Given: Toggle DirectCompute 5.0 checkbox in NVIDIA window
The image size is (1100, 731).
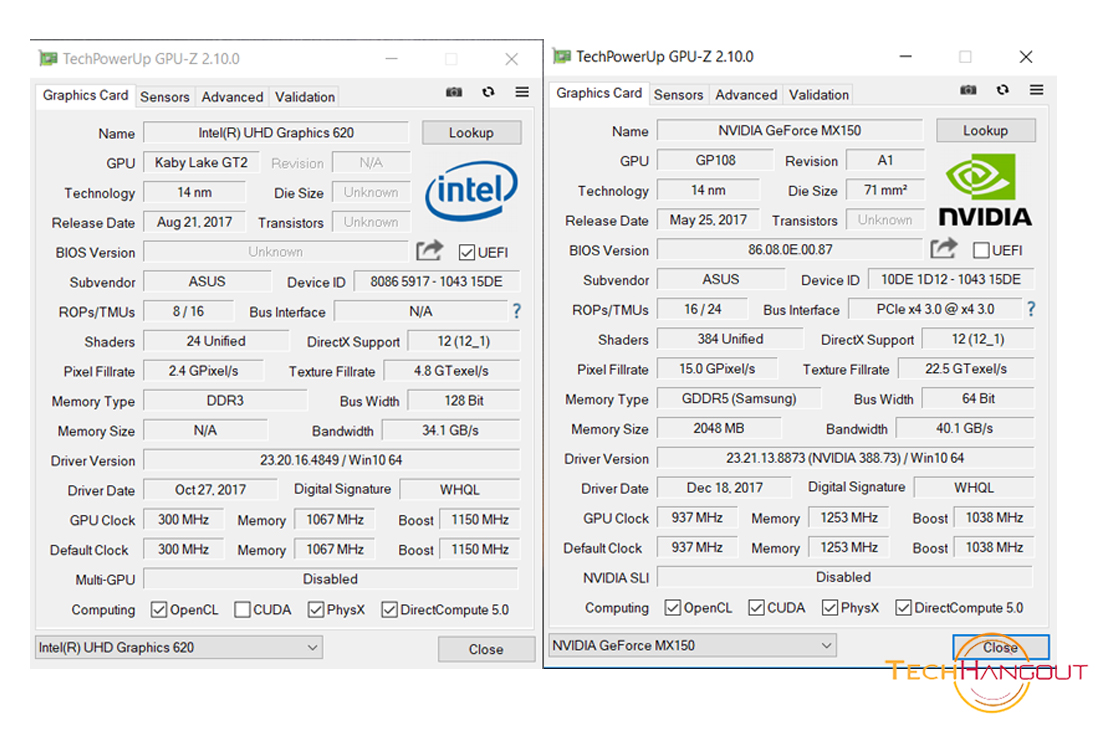Looking at the screenshot, I should [904, 608].
